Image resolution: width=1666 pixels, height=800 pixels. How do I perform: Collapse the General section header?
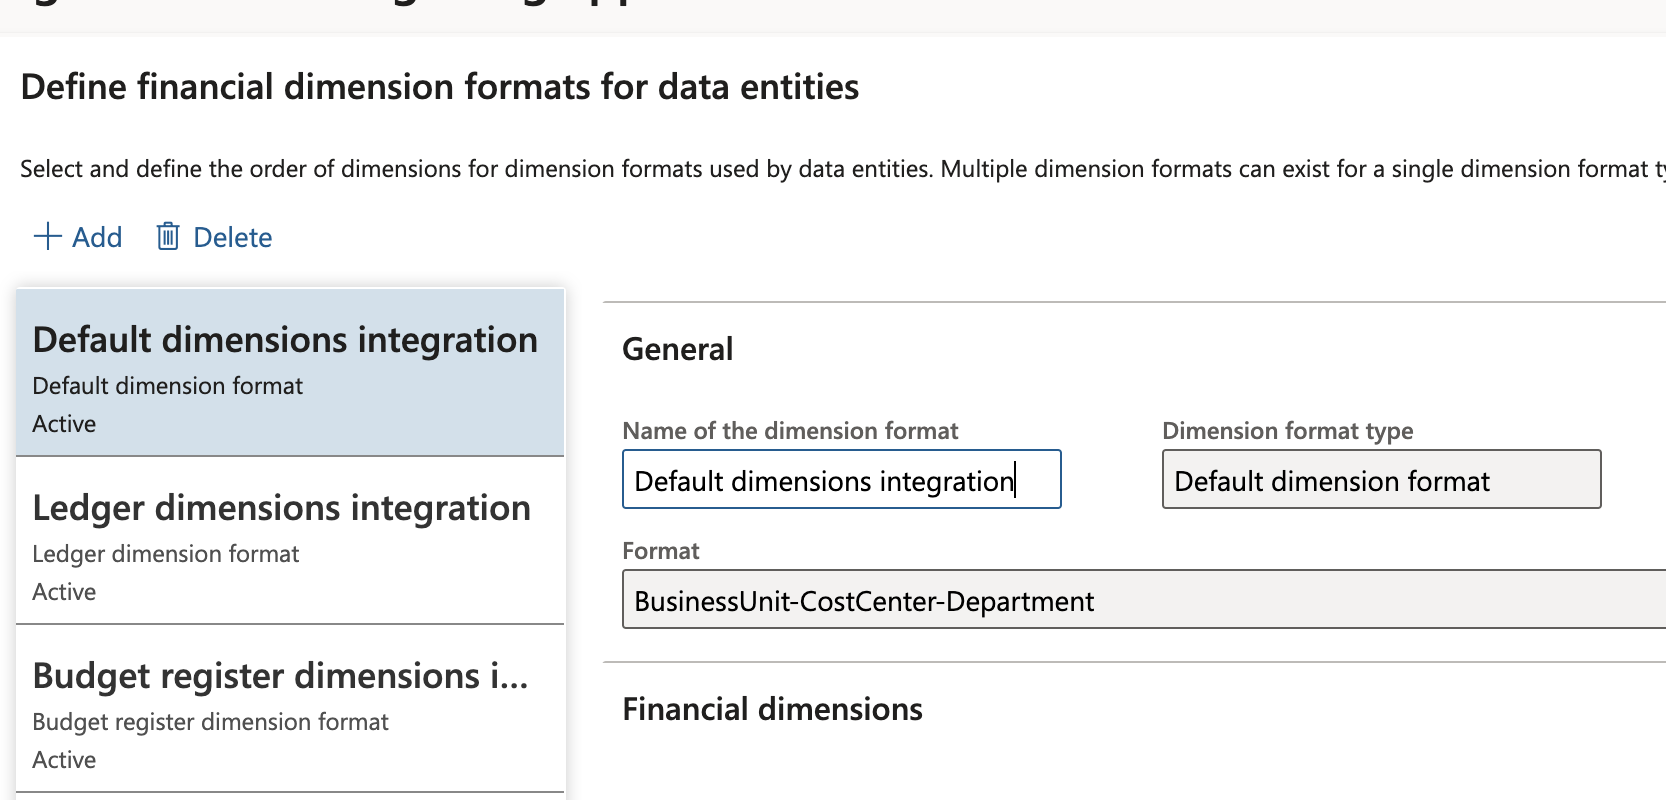(x=678, y=349)
